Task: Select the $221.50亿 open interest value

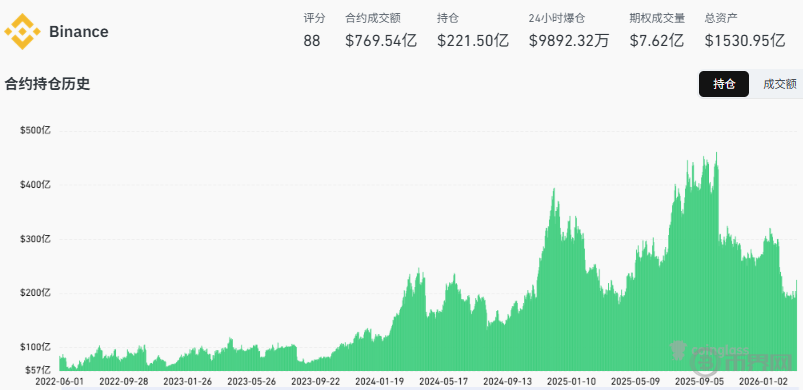Action: point(473,41)
